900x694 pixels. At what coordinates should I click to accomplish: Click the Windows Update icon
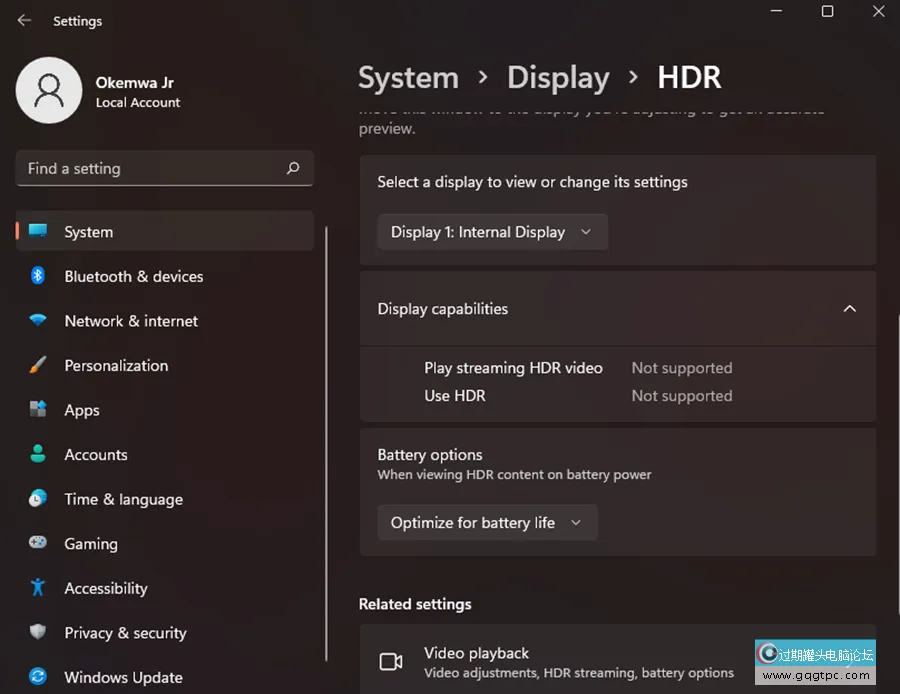(38, 677)
